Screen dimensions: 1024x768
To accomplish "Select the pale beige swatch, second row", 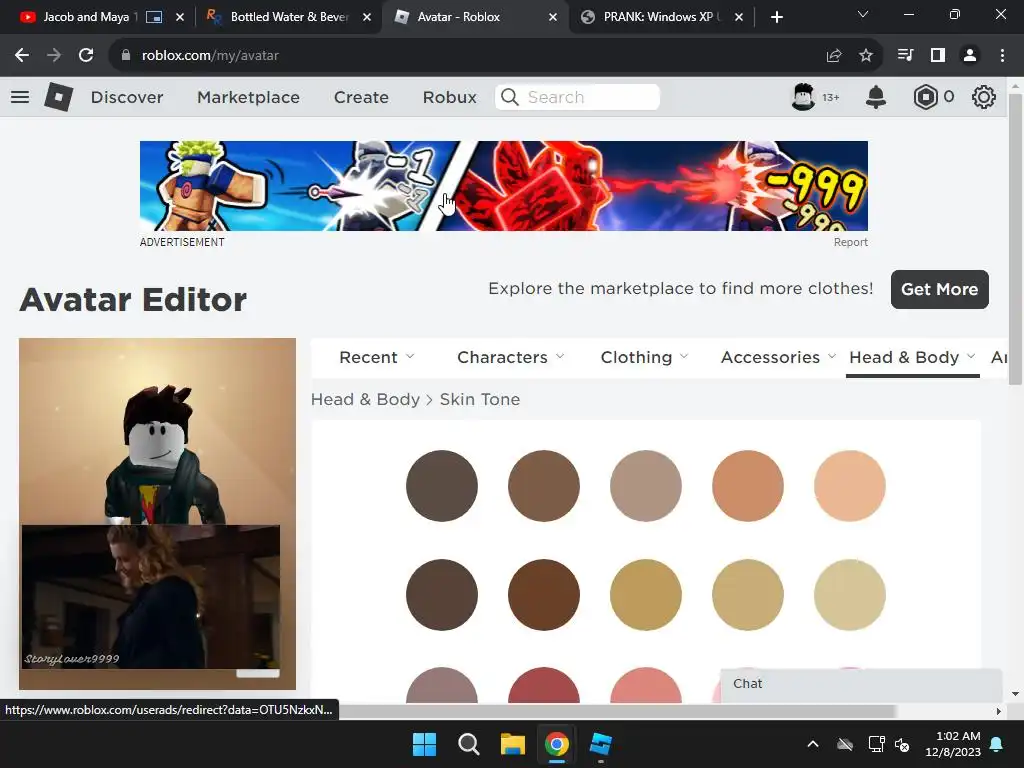I will (850, 595).
